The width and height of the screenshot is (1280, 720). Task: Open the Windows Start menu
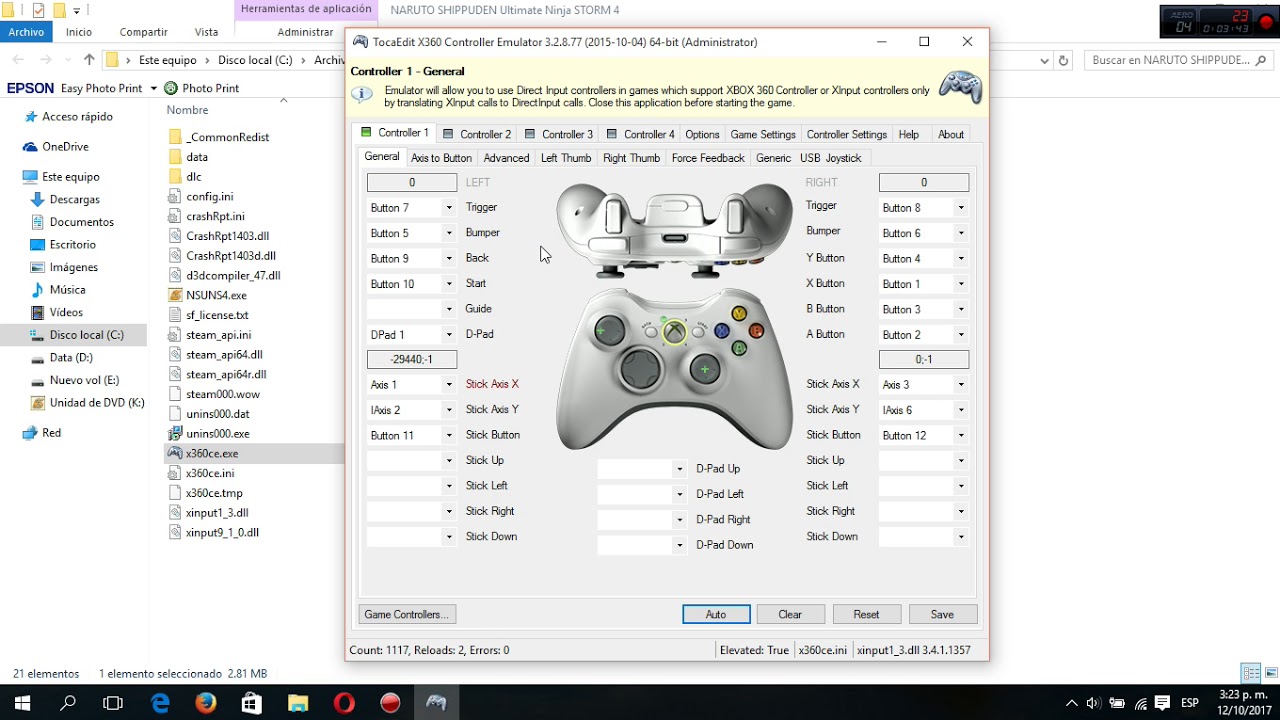pyautogui.click(x=22, y=703)
